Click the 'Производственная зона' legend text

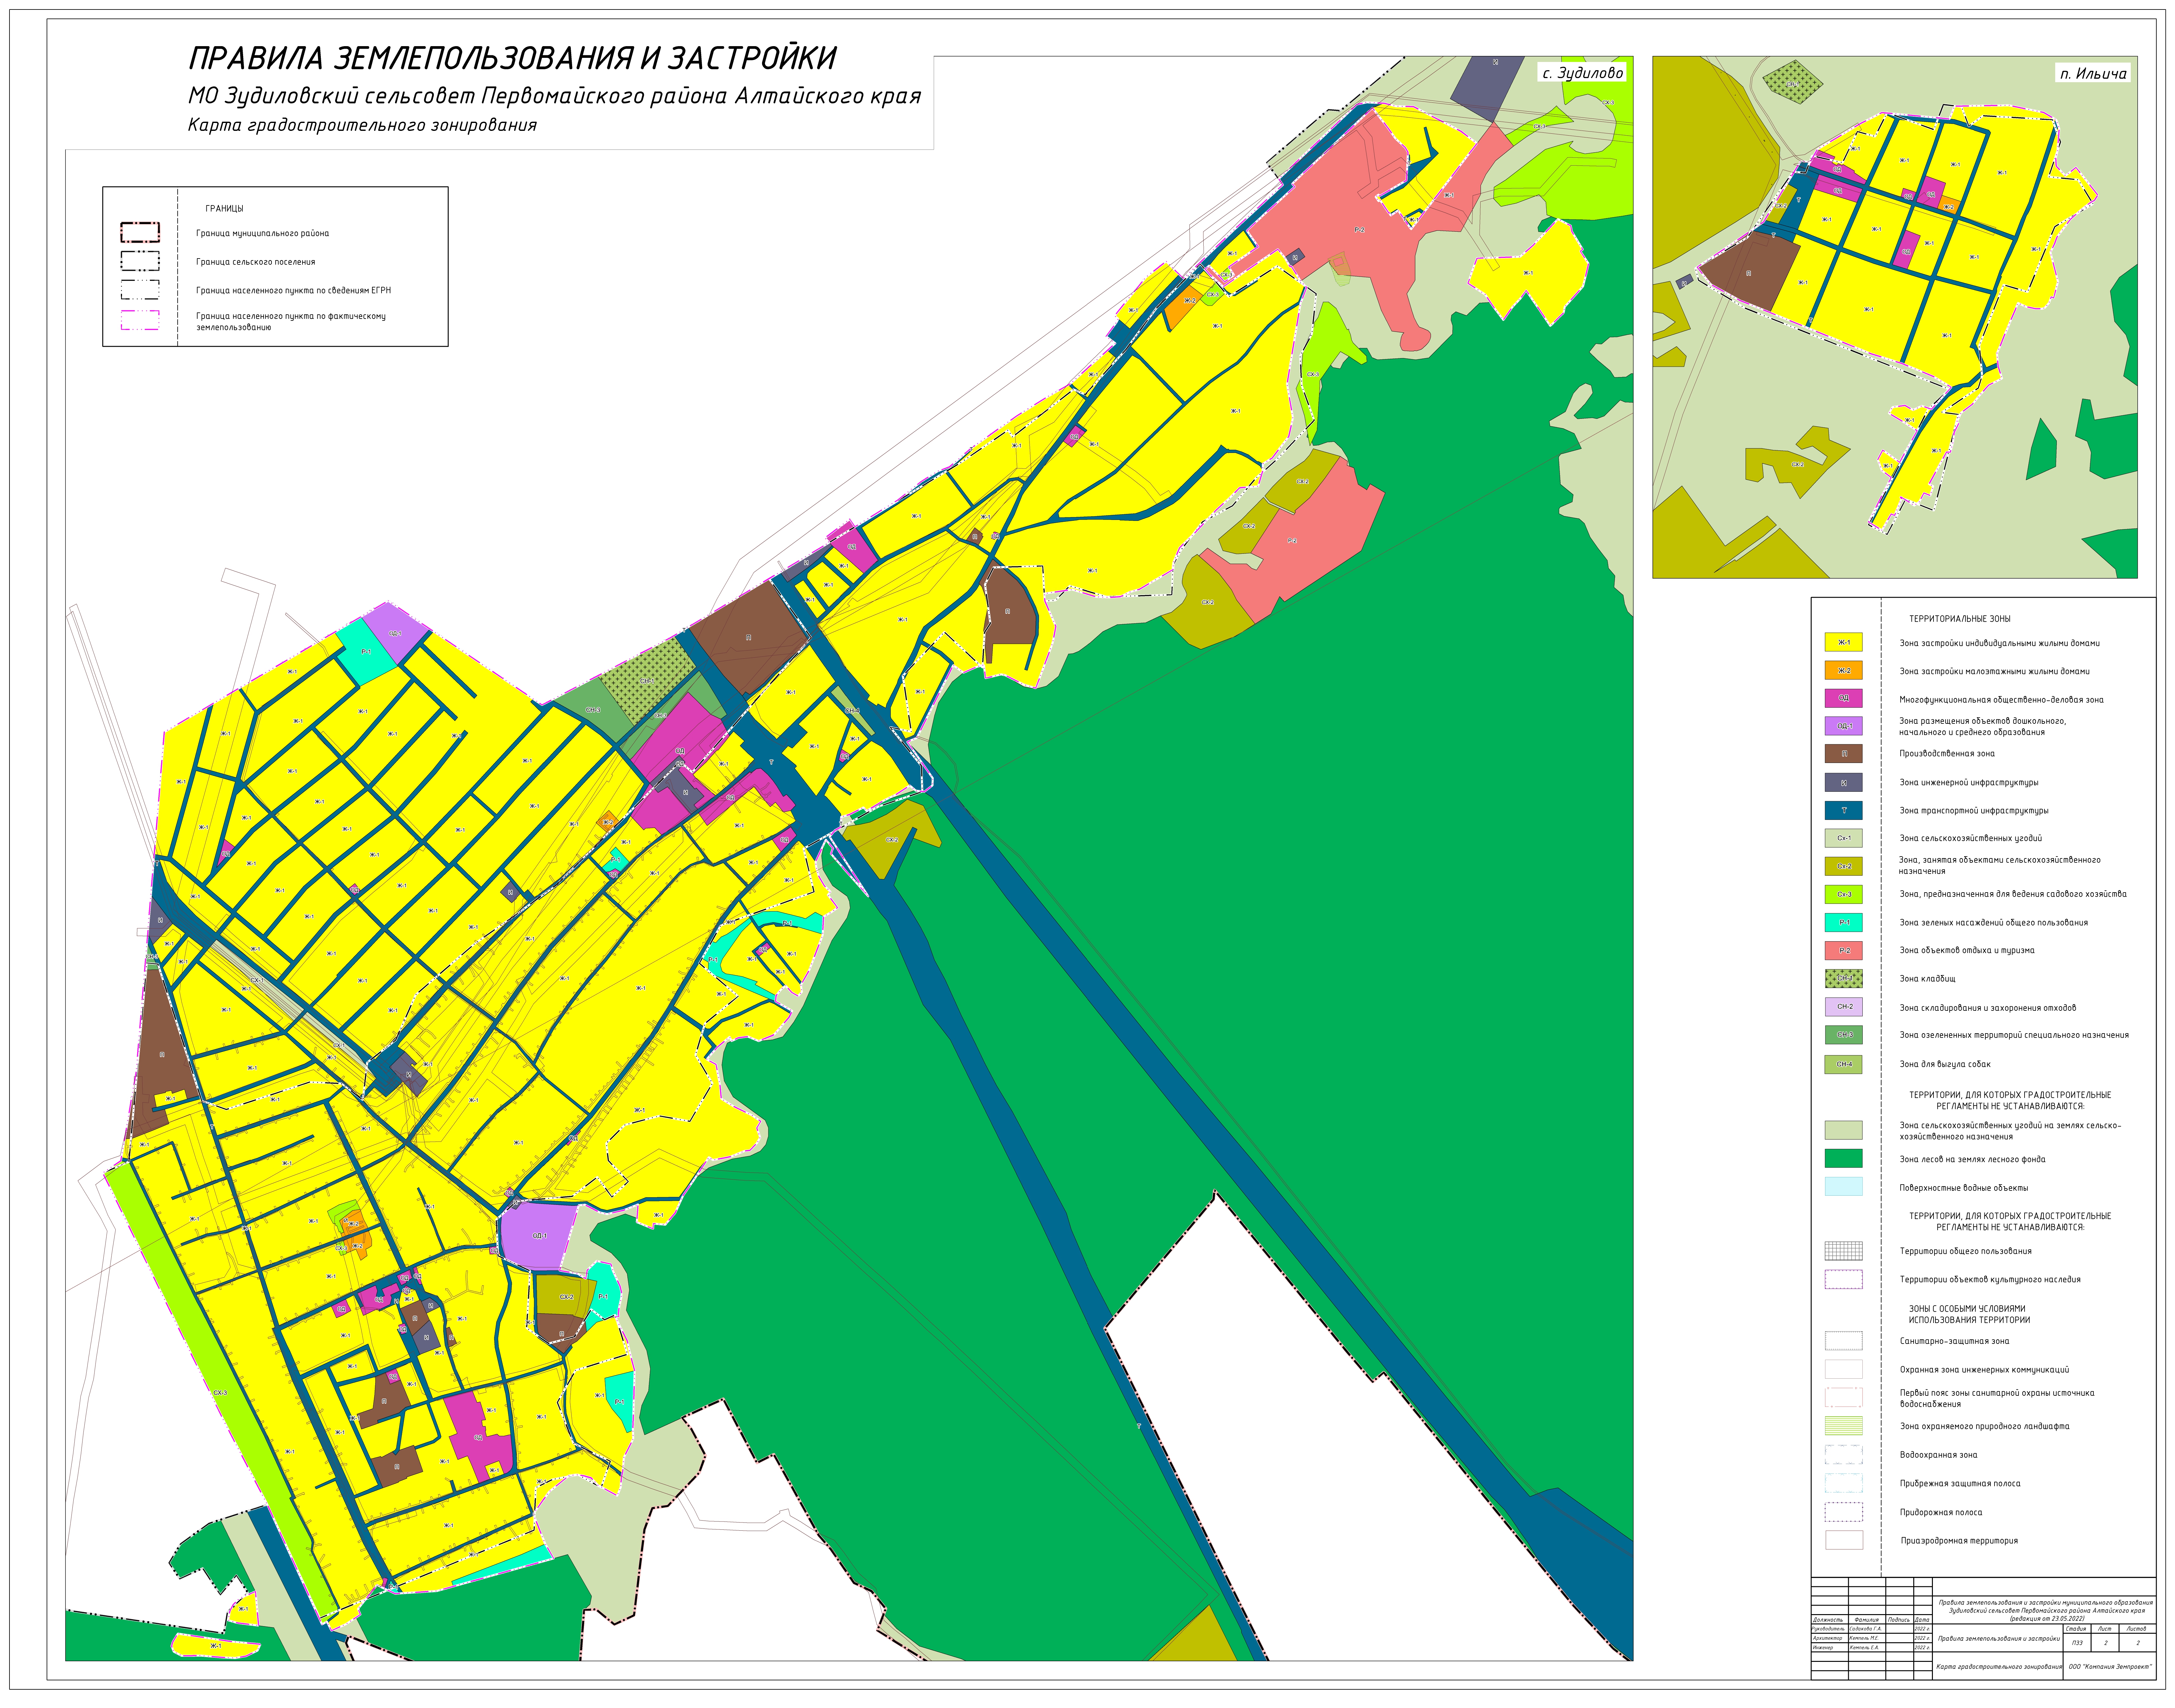[1947, 754]
